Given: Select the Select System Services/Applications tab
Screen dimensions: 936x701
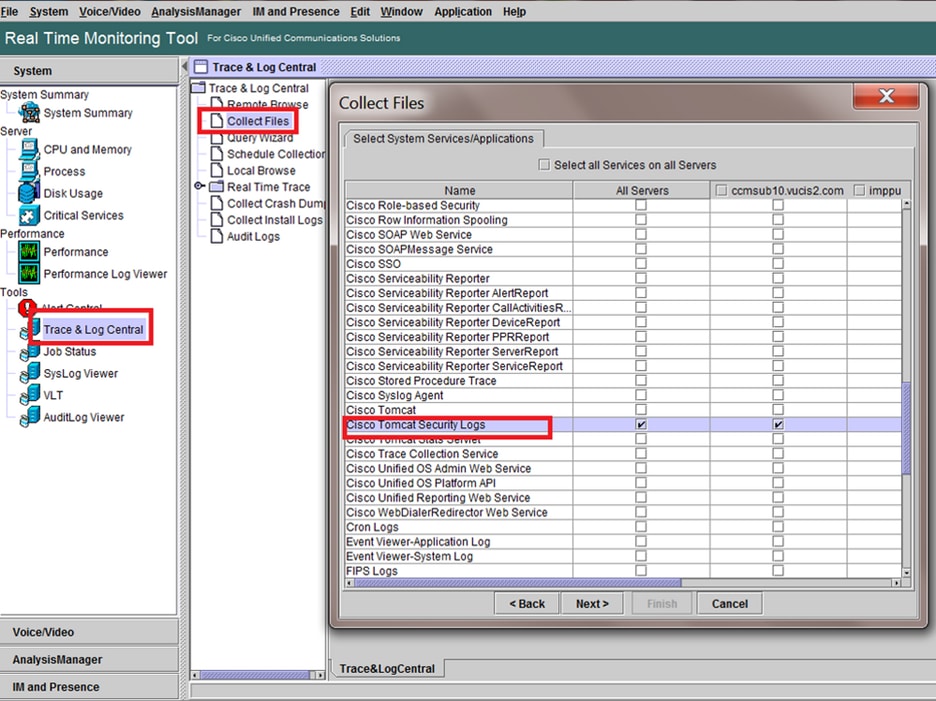Looking at the screenshot, I should click(x=444, y=139).
